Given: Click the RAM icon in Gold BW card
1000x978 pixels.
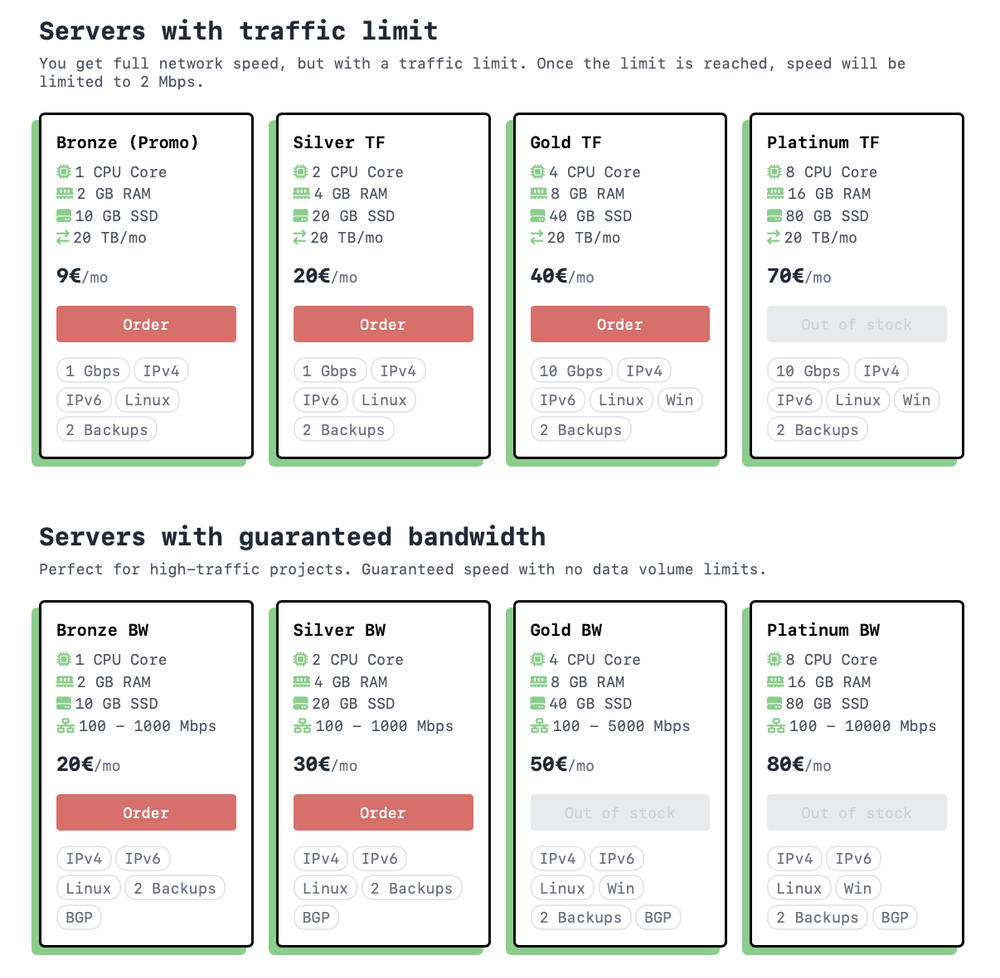Looking at the screenshot, I should pos(538,682).
